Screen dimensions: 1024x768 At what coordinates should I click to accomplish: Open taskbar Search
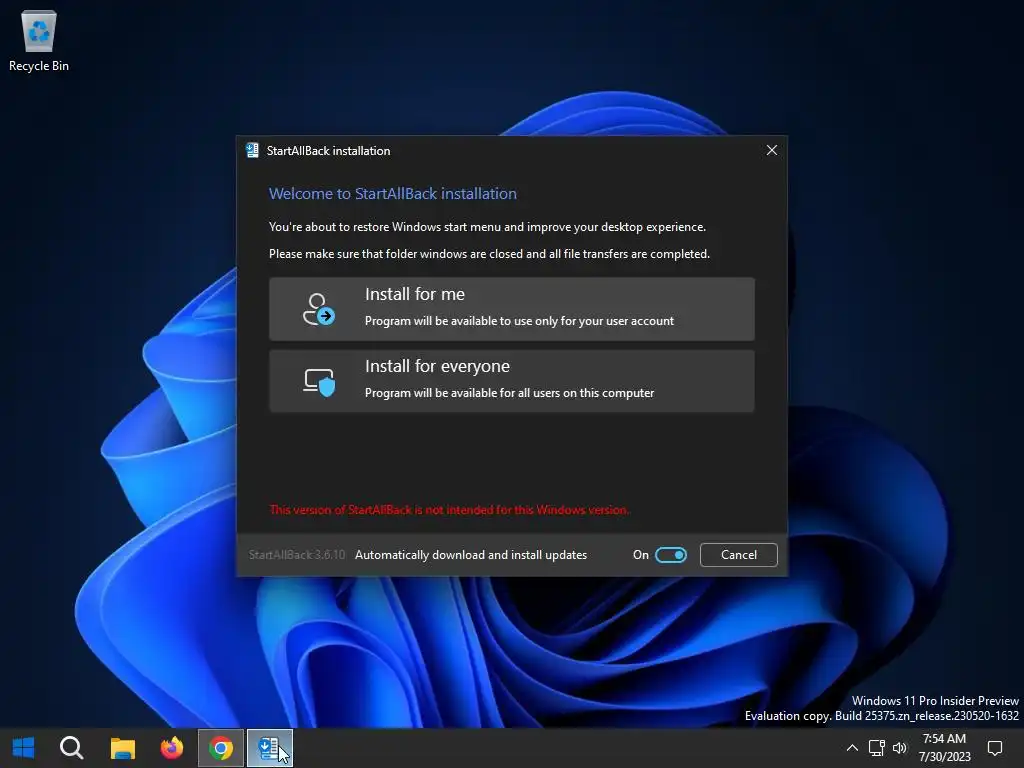pyautogui.click(x=72, y=748)
